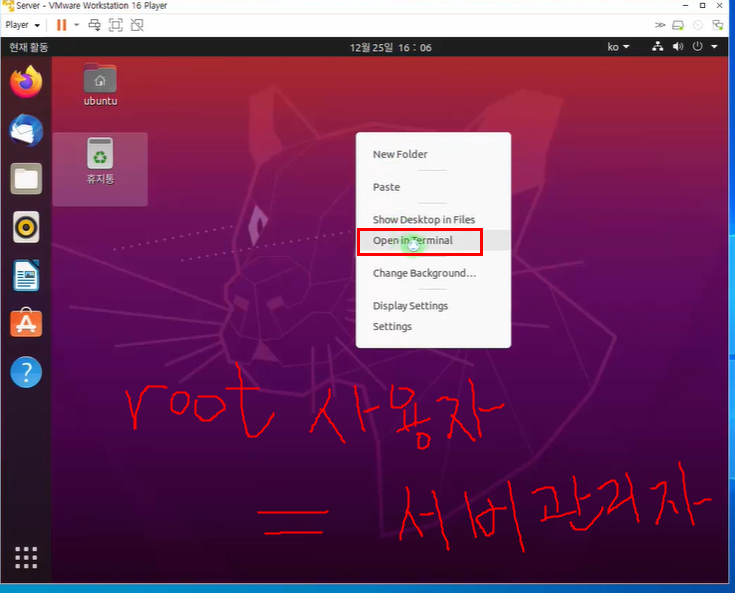Image resolution: width=735 pixels, height=593 pixels.
Task: Open the Help icon in dock
Action: click(26, 372)
